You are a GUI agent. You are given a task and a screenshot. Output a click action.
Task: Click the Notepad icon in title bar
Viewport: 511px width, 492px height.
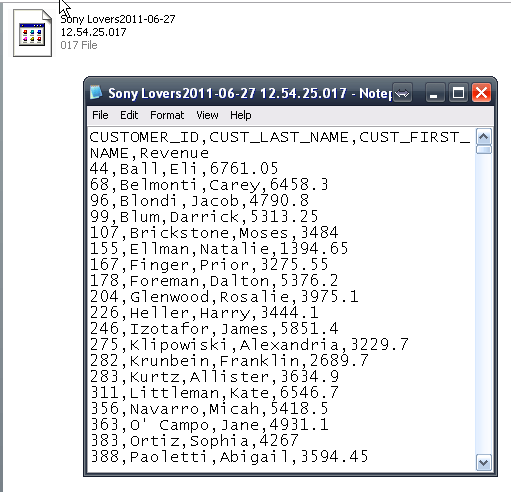tap(96, 93)
